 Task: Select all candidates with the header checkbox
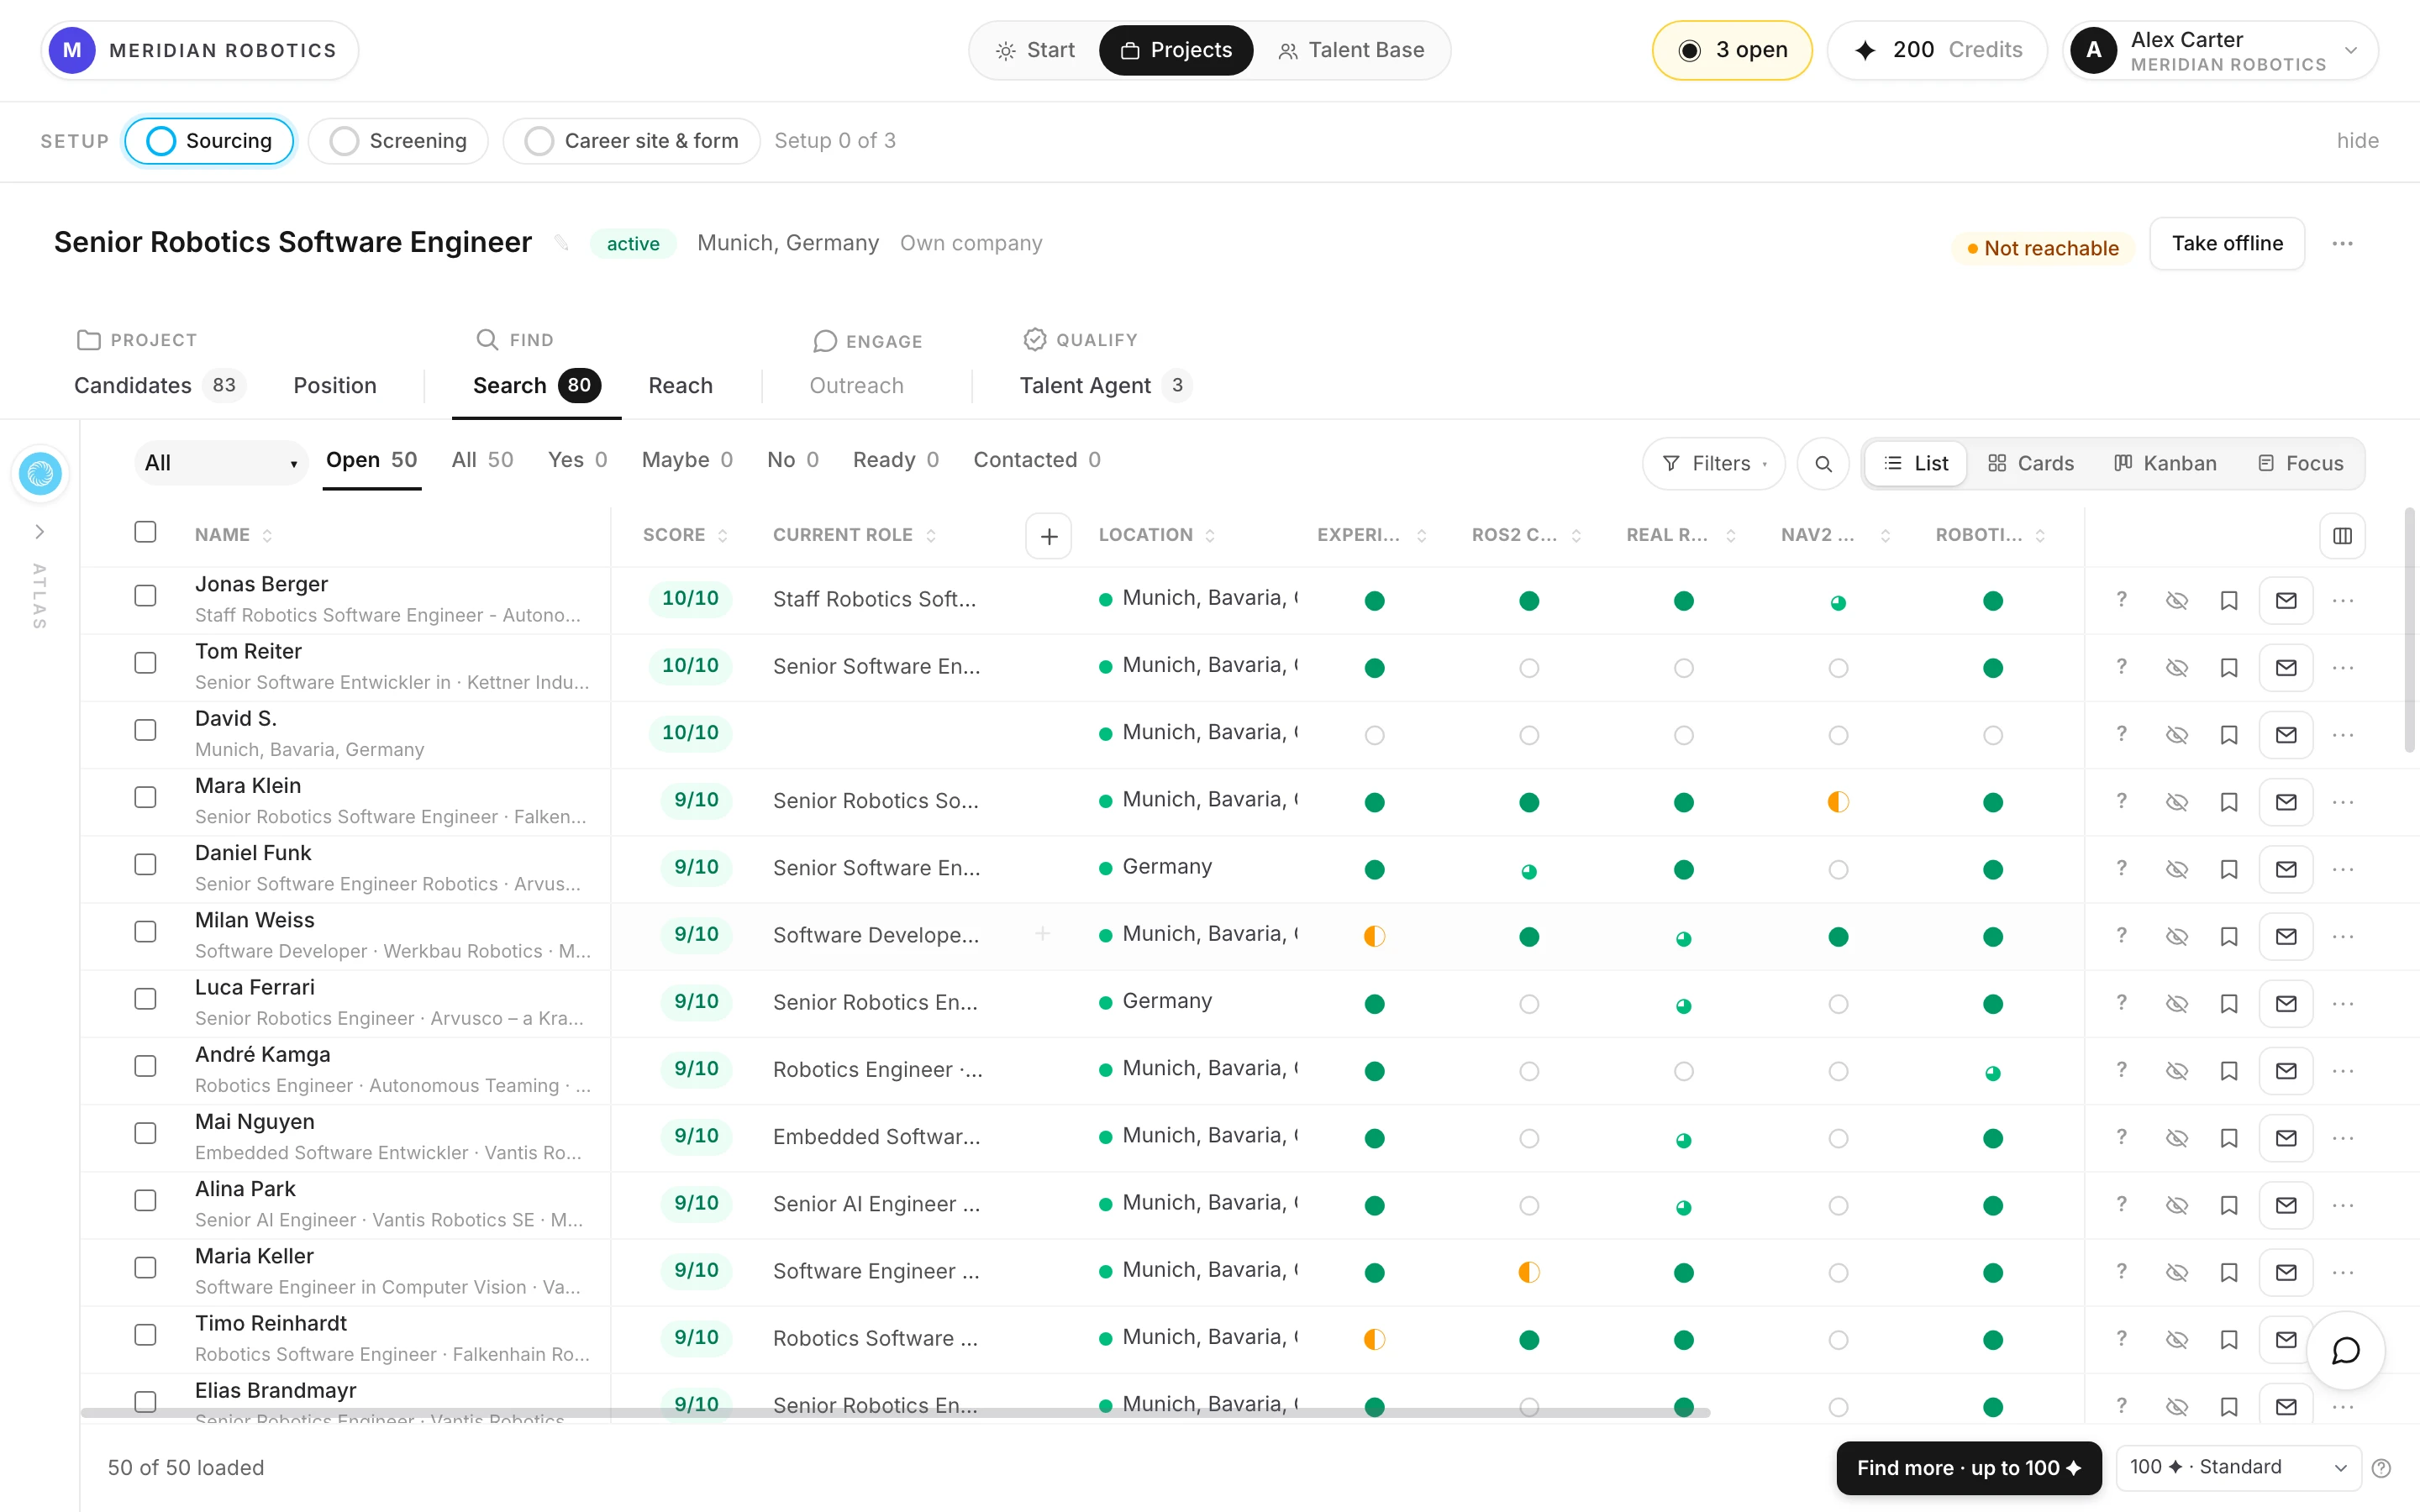[145, 532]
